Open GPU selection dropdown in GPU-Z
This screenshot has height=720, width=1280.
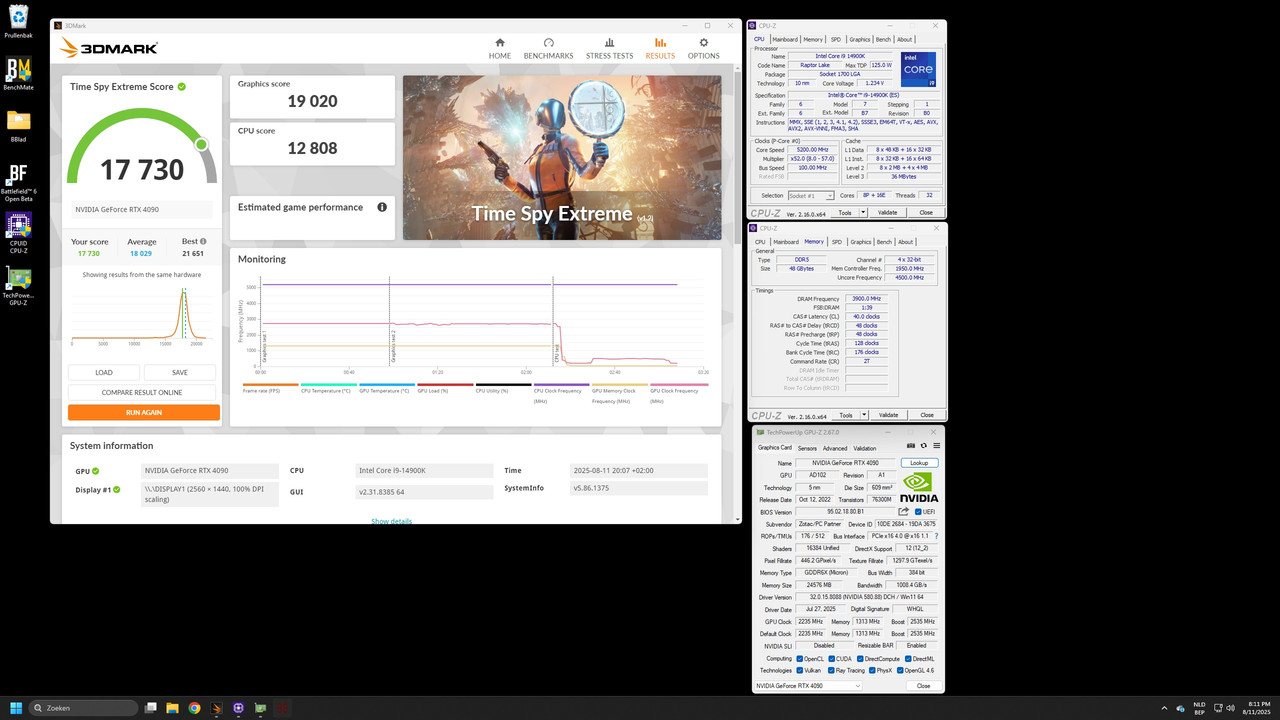[x=807, y=686]
